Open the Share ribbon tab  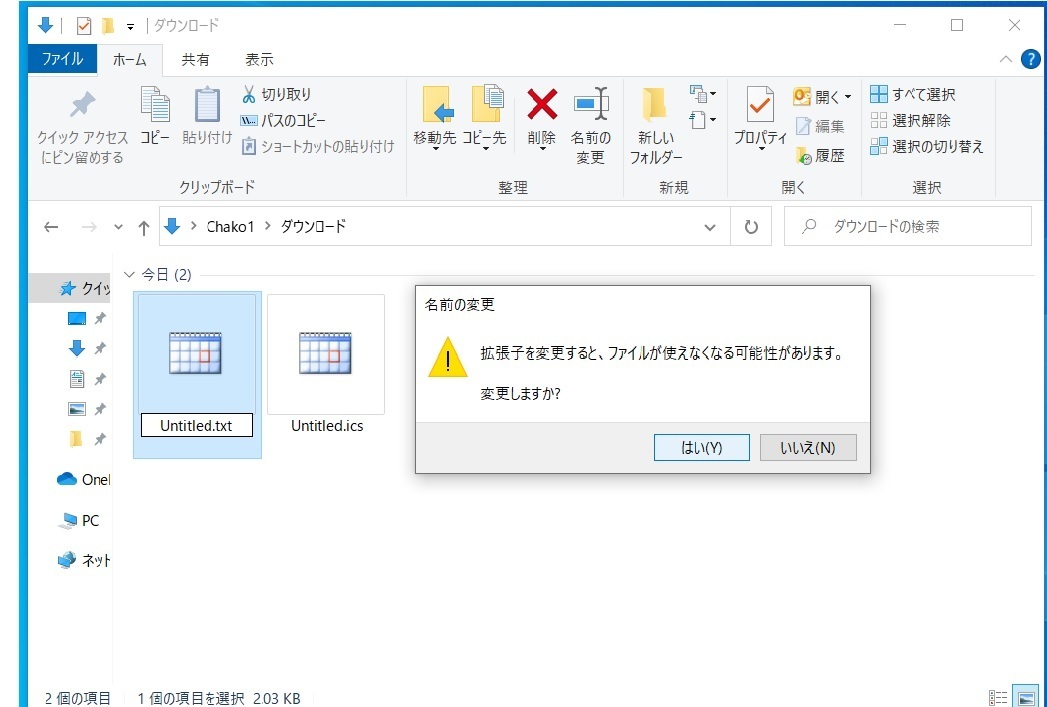195,60
